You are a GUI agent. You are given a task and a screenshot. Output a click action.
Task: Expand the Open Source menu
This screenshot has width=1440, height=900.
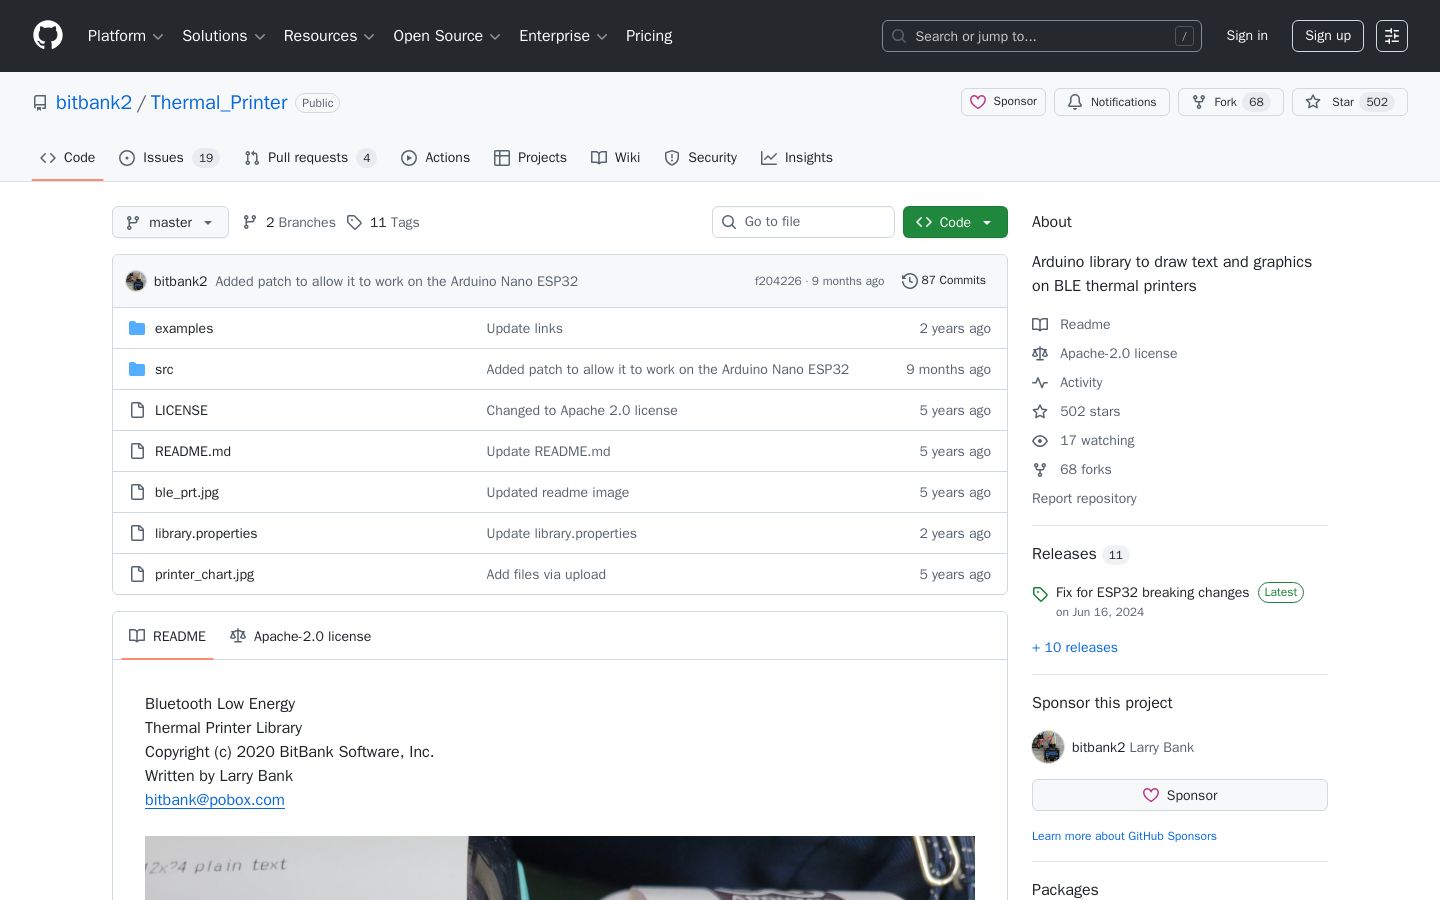[447, 36]
